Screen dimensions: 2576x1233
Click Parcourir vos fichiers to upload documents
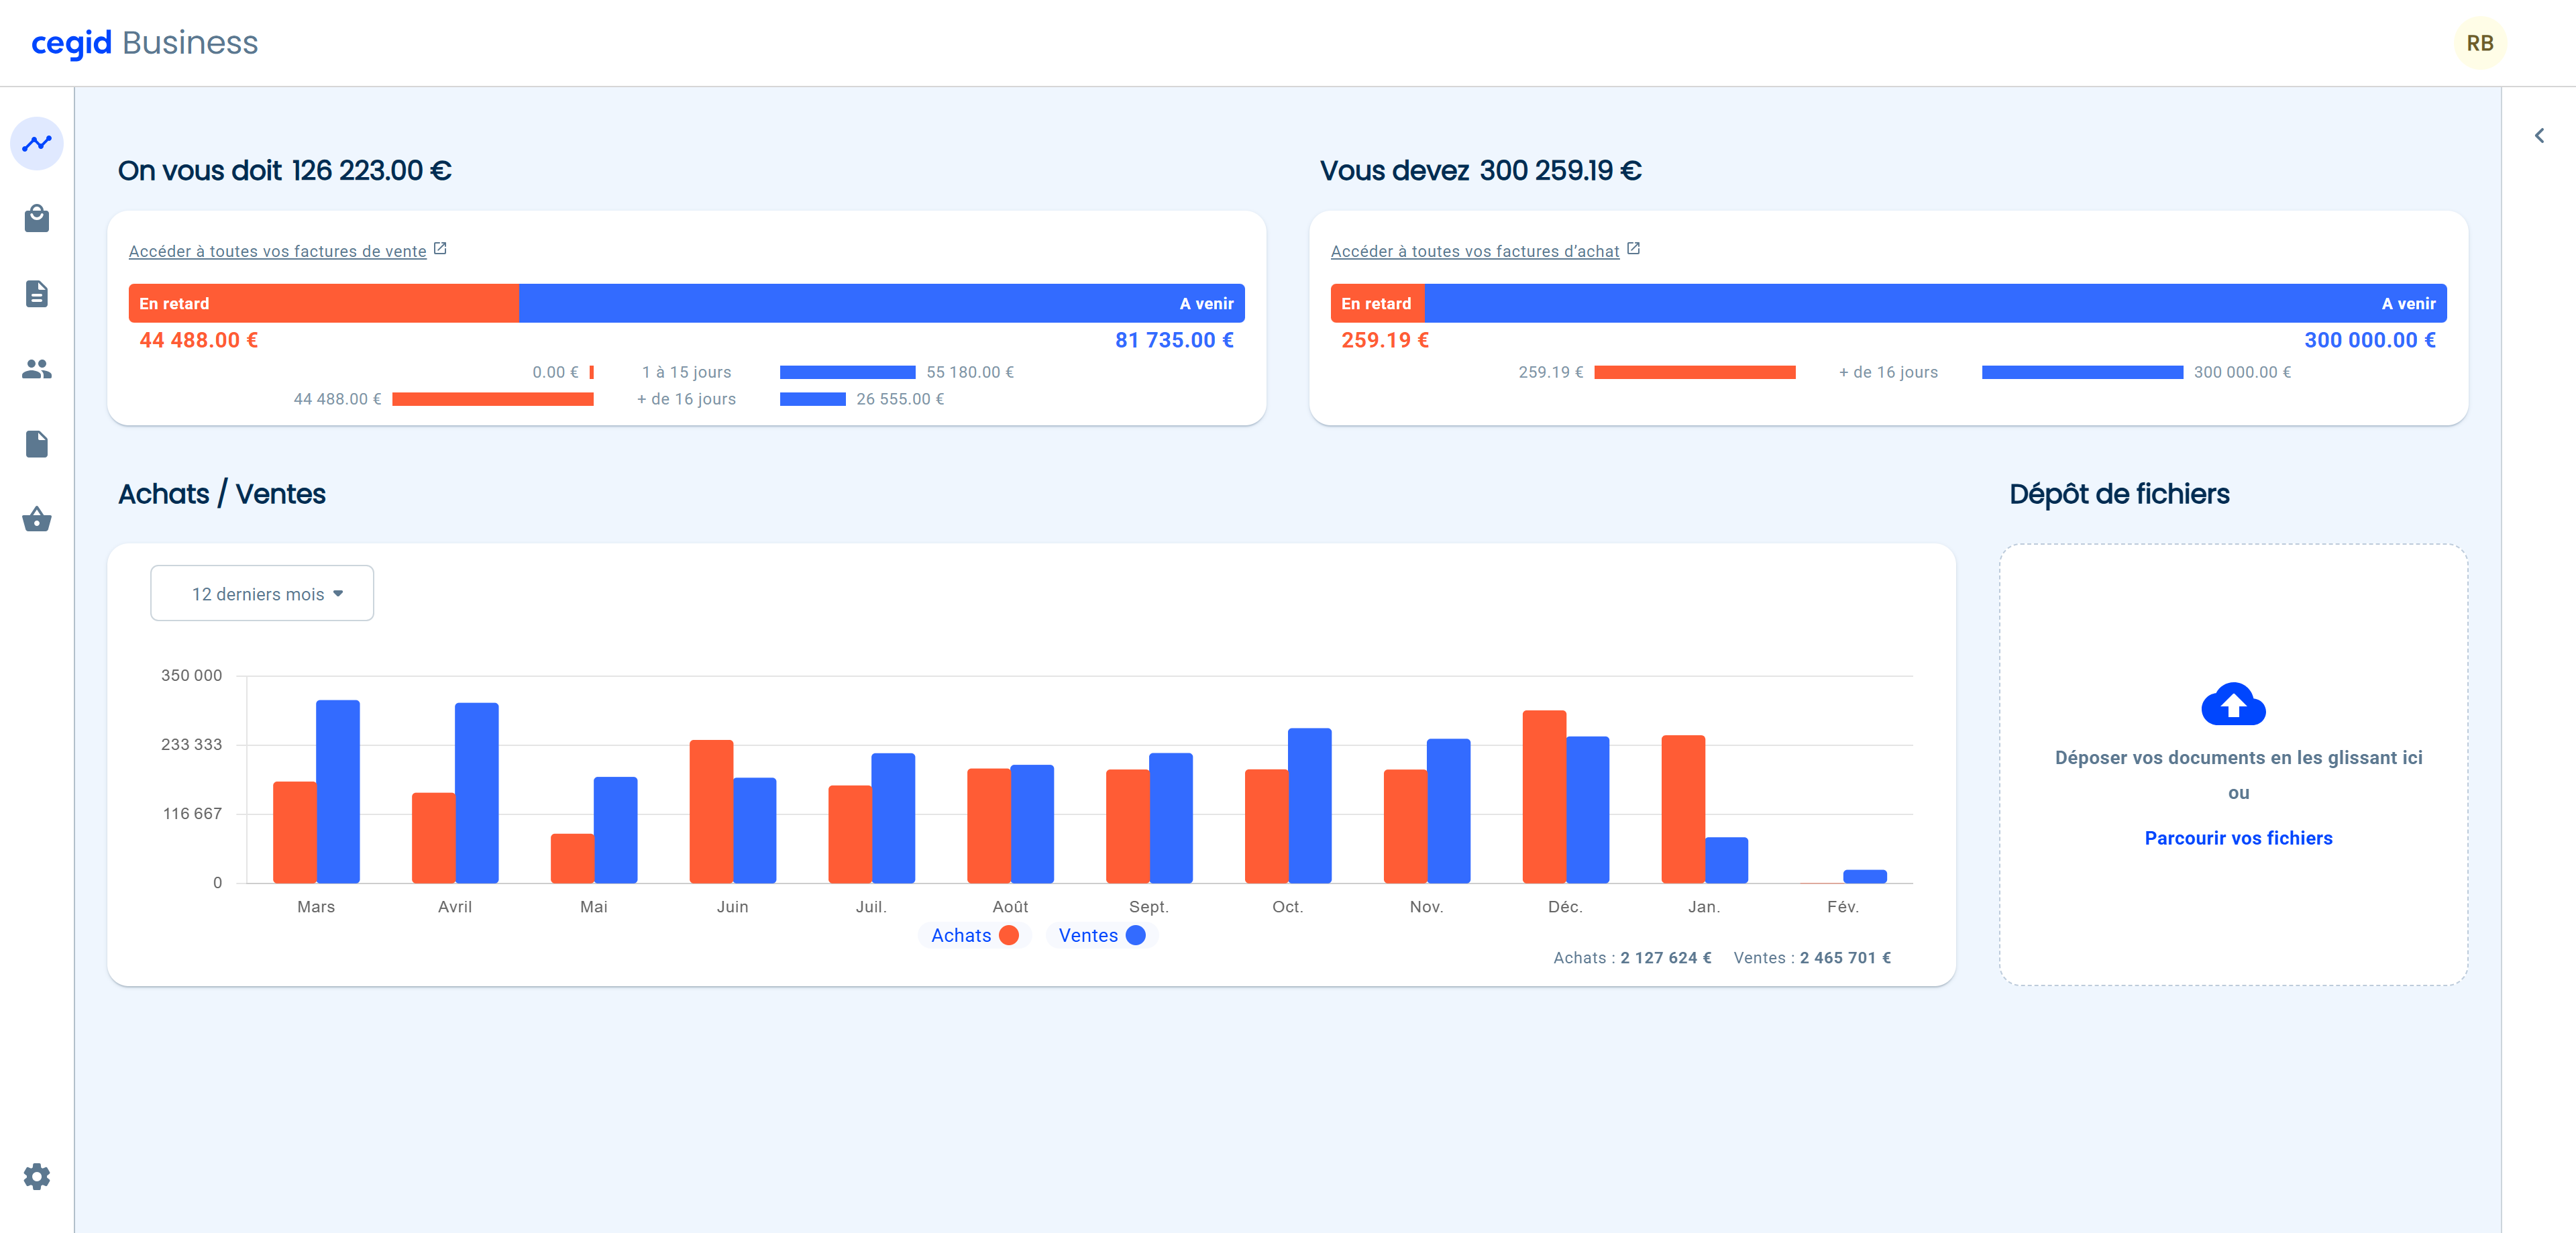tap(2237, 838)
